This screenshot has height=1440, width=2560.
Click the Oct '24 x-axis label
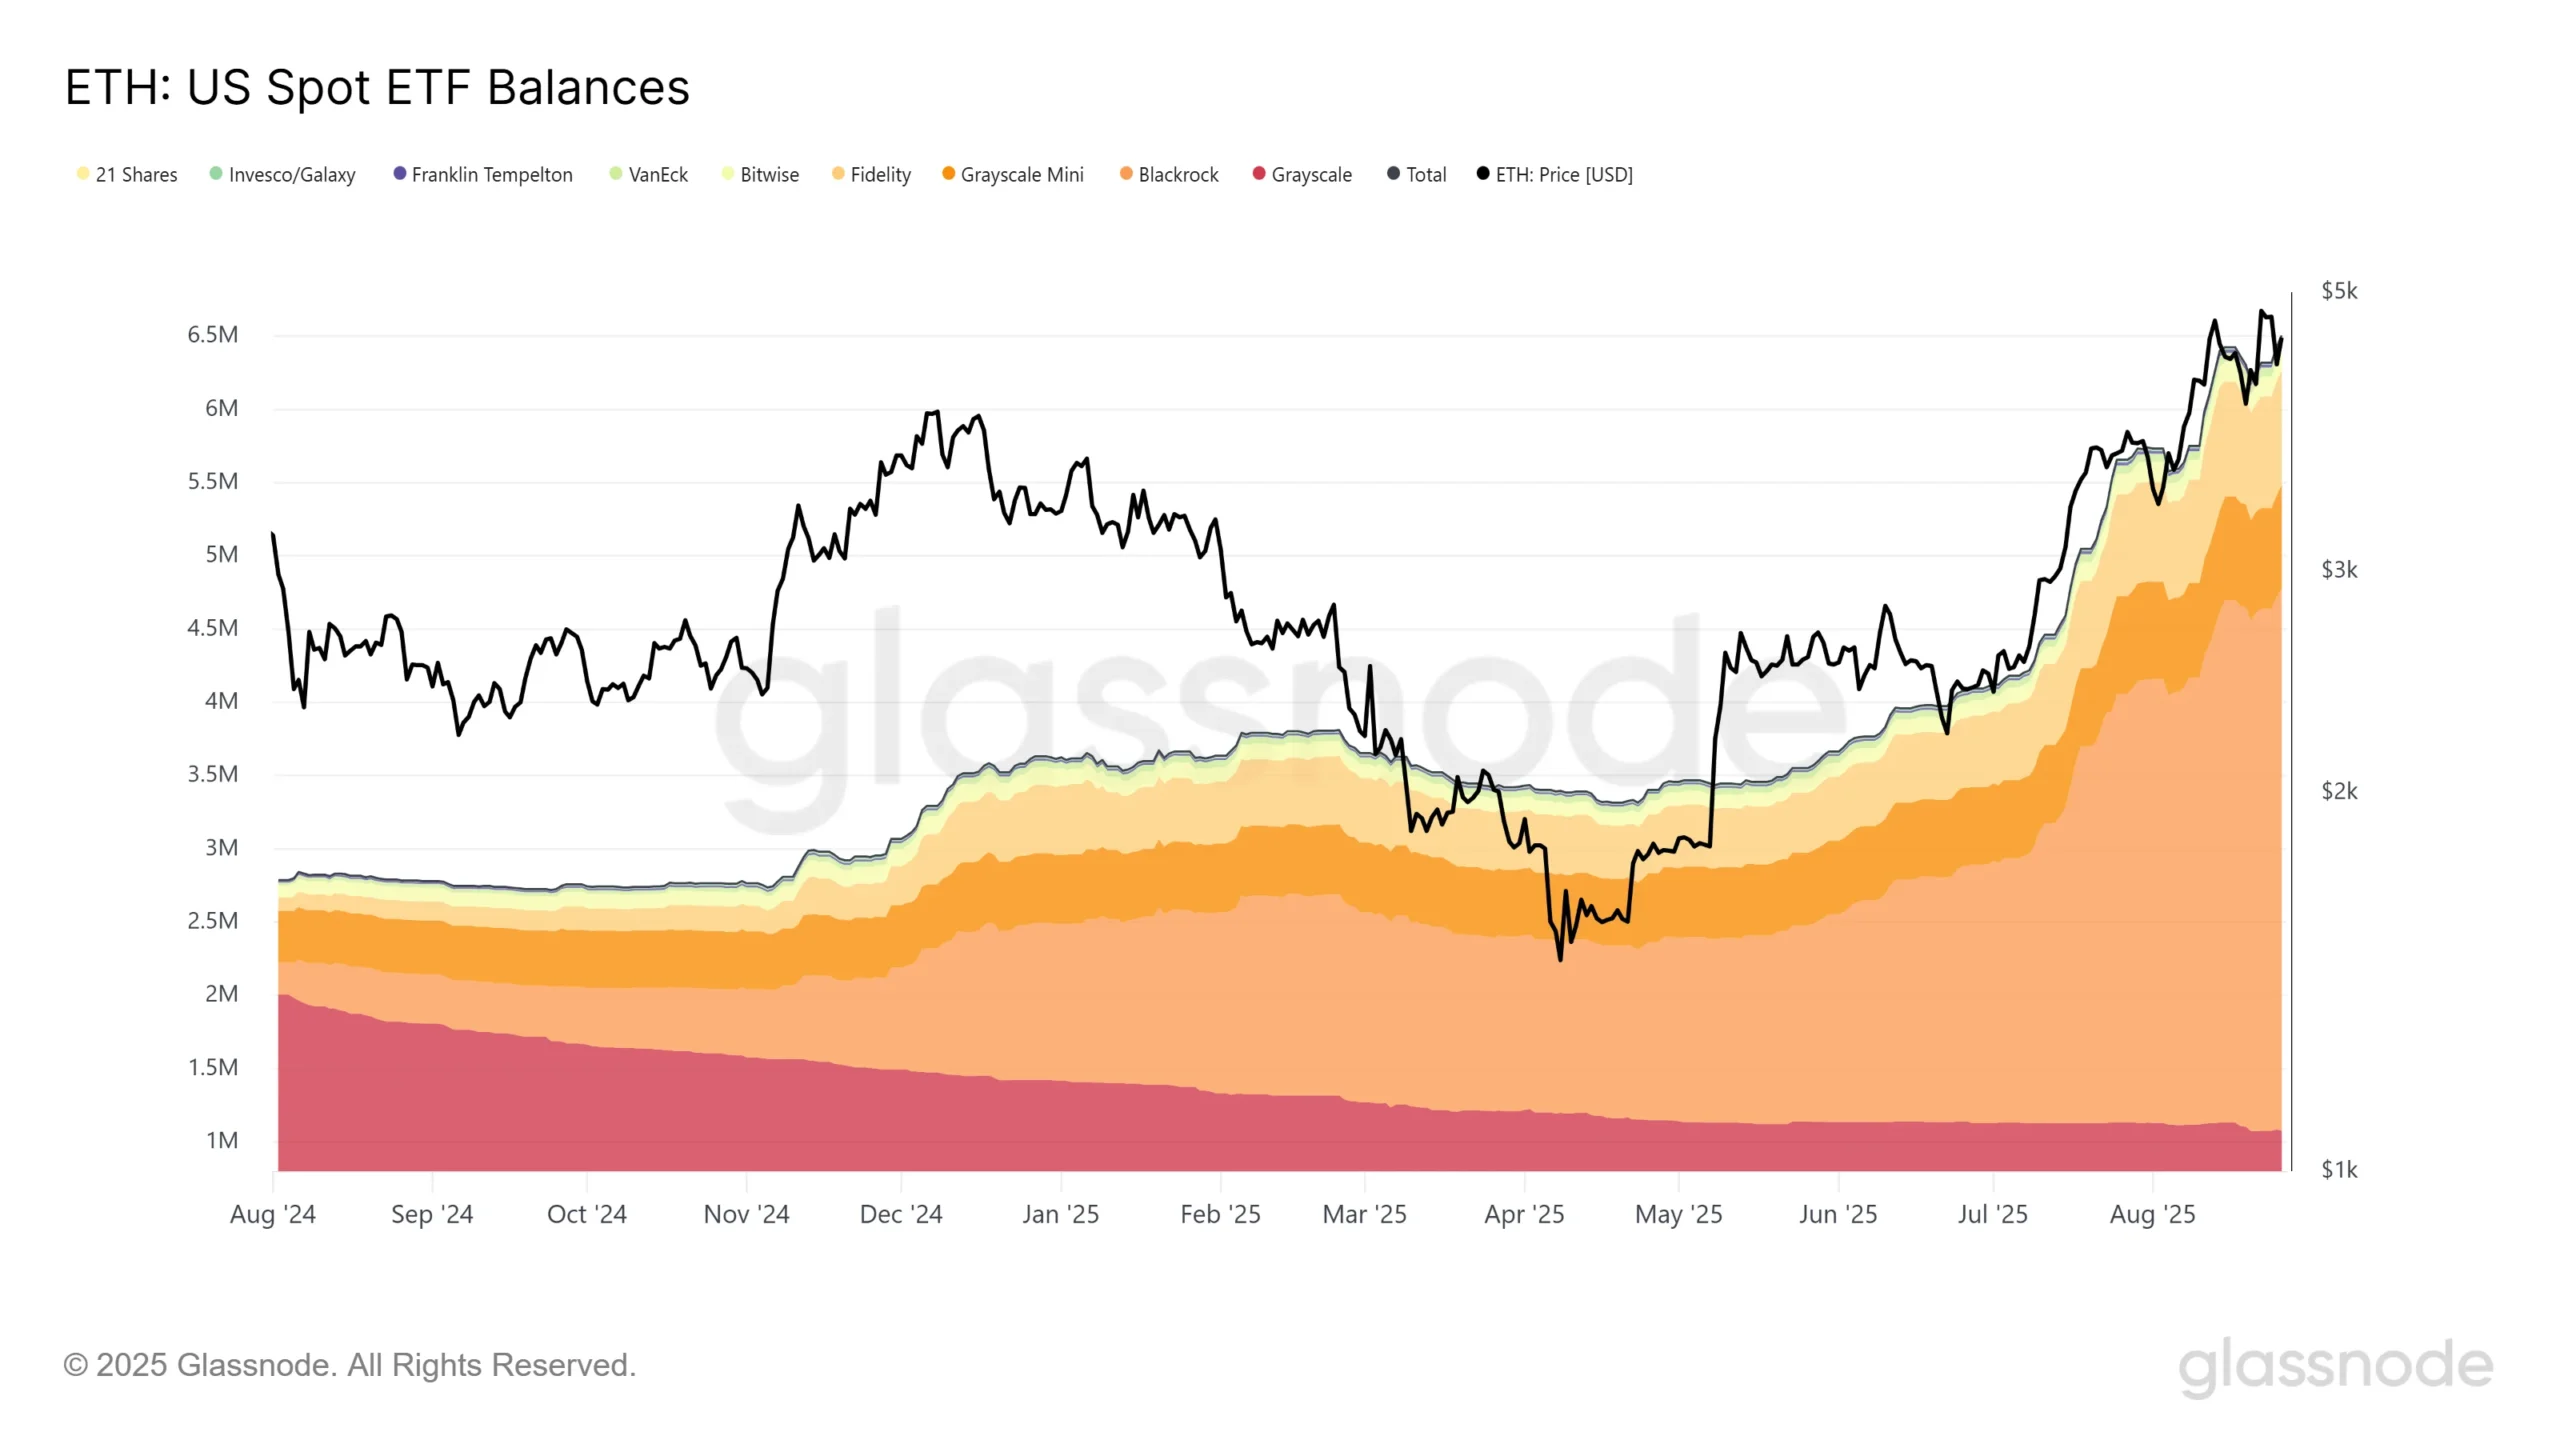click(587, 1214)
